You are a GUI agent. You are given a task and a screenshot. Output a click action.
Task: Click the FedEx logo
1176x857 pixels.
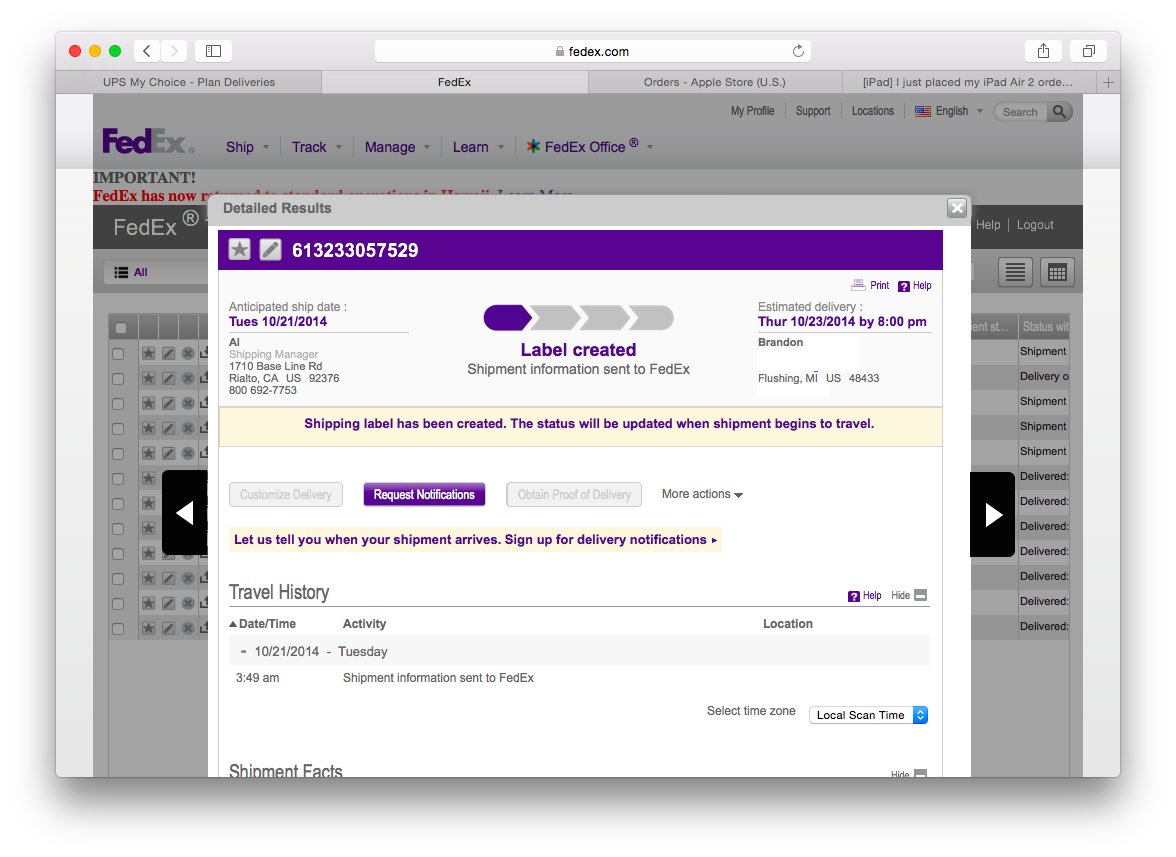[148, 141]
